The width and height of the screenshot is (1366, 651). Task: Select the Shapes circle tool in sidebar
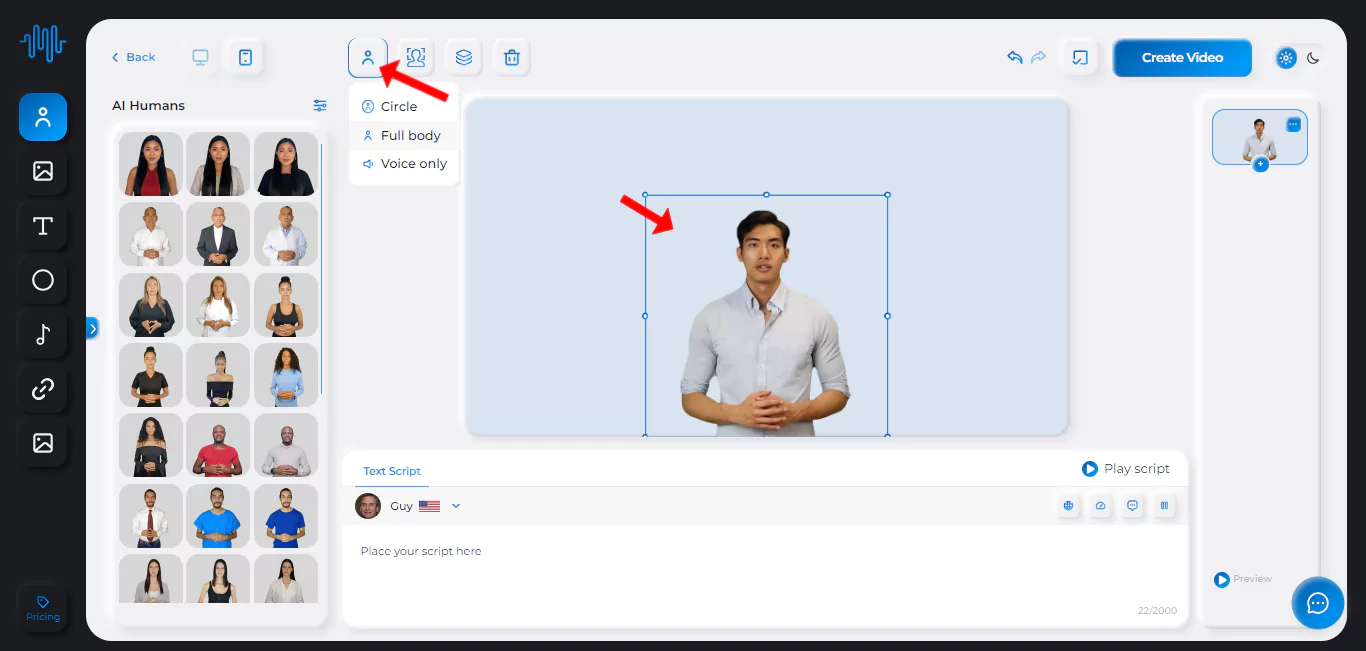[x=43, y=280]
